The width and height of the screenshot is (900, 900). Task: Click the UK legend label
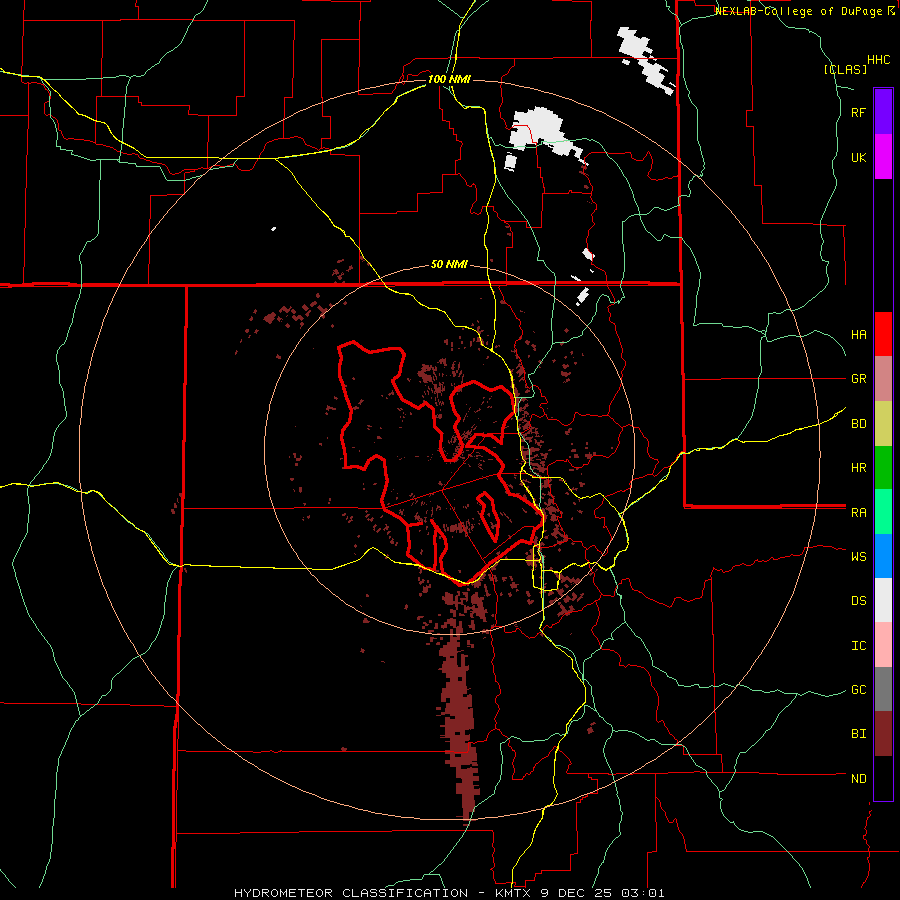(x=858, y=157)
